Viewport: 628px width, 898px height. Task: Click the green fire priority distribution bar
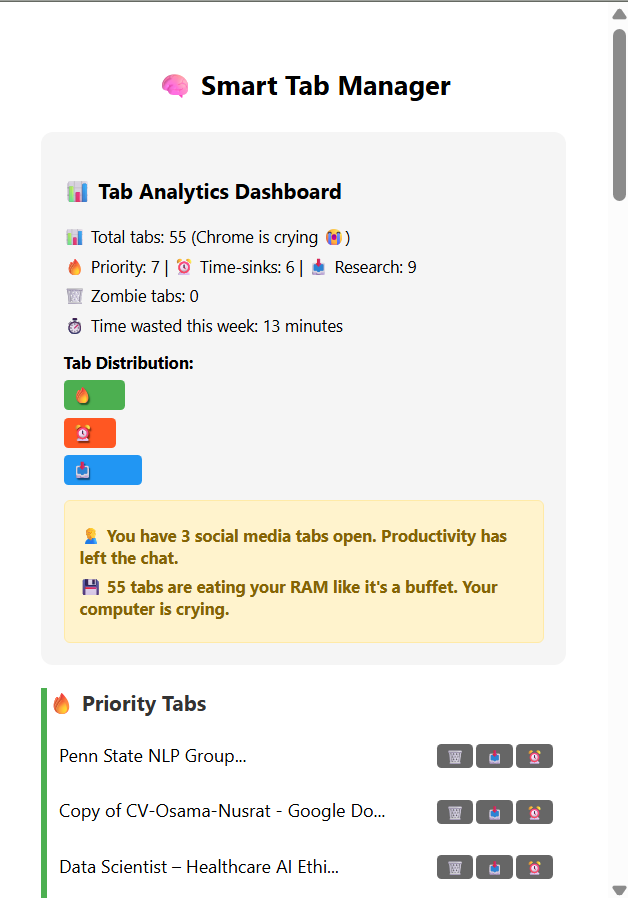click(94, 395)
